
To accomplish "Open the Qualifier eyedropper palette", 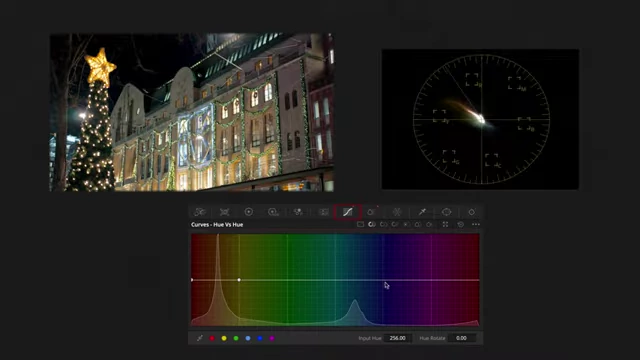I will [x=422, y=212].
